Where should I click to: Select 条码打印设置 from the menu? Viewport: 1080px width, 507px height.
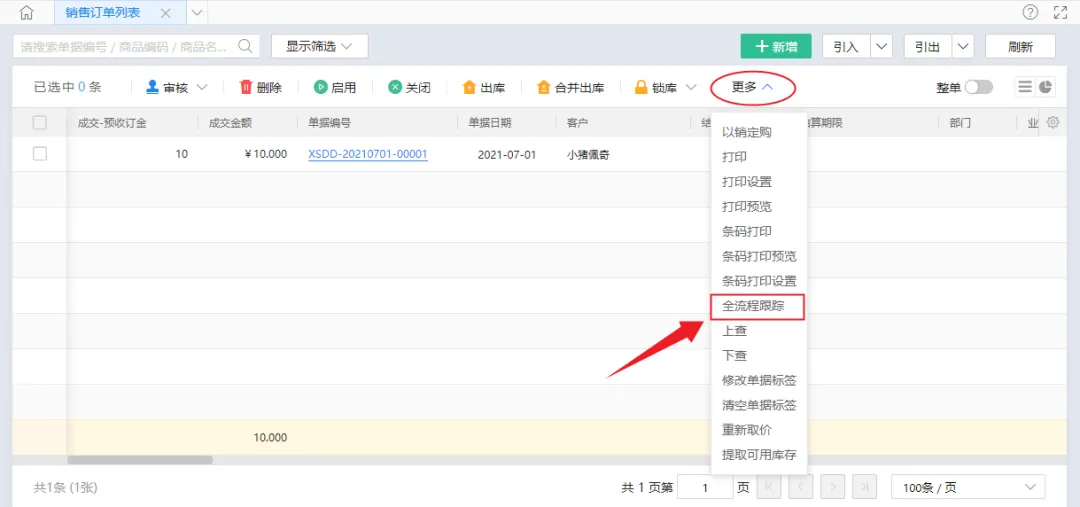click(758, 281)
